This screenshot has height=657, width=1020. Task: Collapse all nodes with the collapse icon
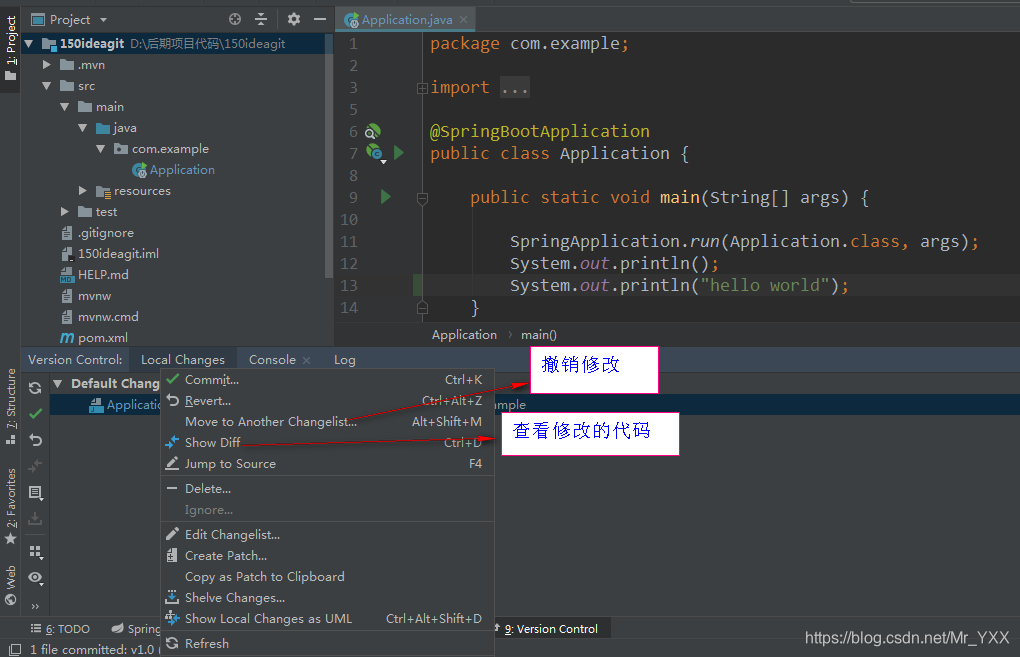pos(262,18)
